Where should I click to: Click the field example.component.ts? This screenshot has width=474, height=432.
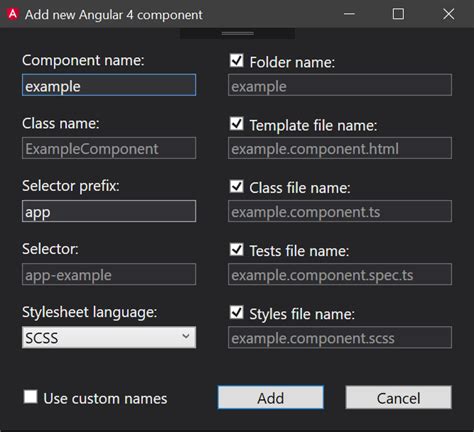tap(340, 211)
